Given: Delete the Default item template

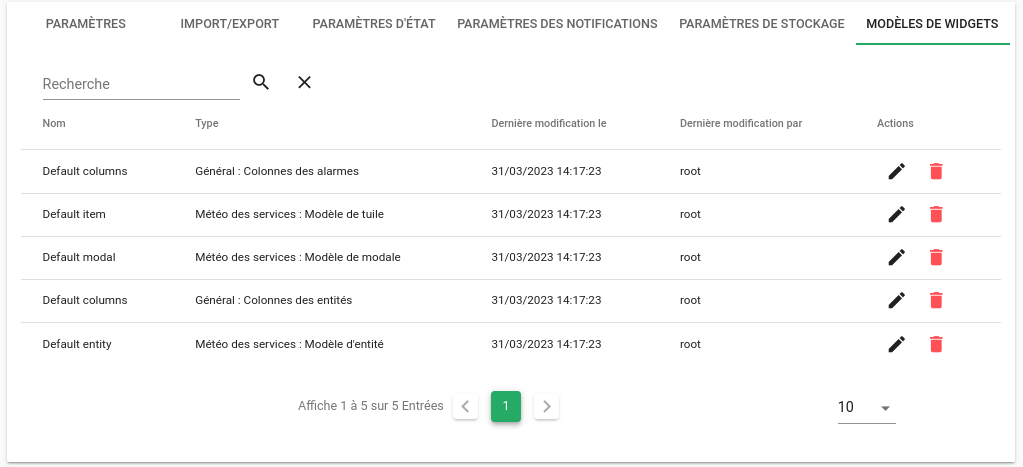Looking at the screenshot, I should click(x=936, y=214).
